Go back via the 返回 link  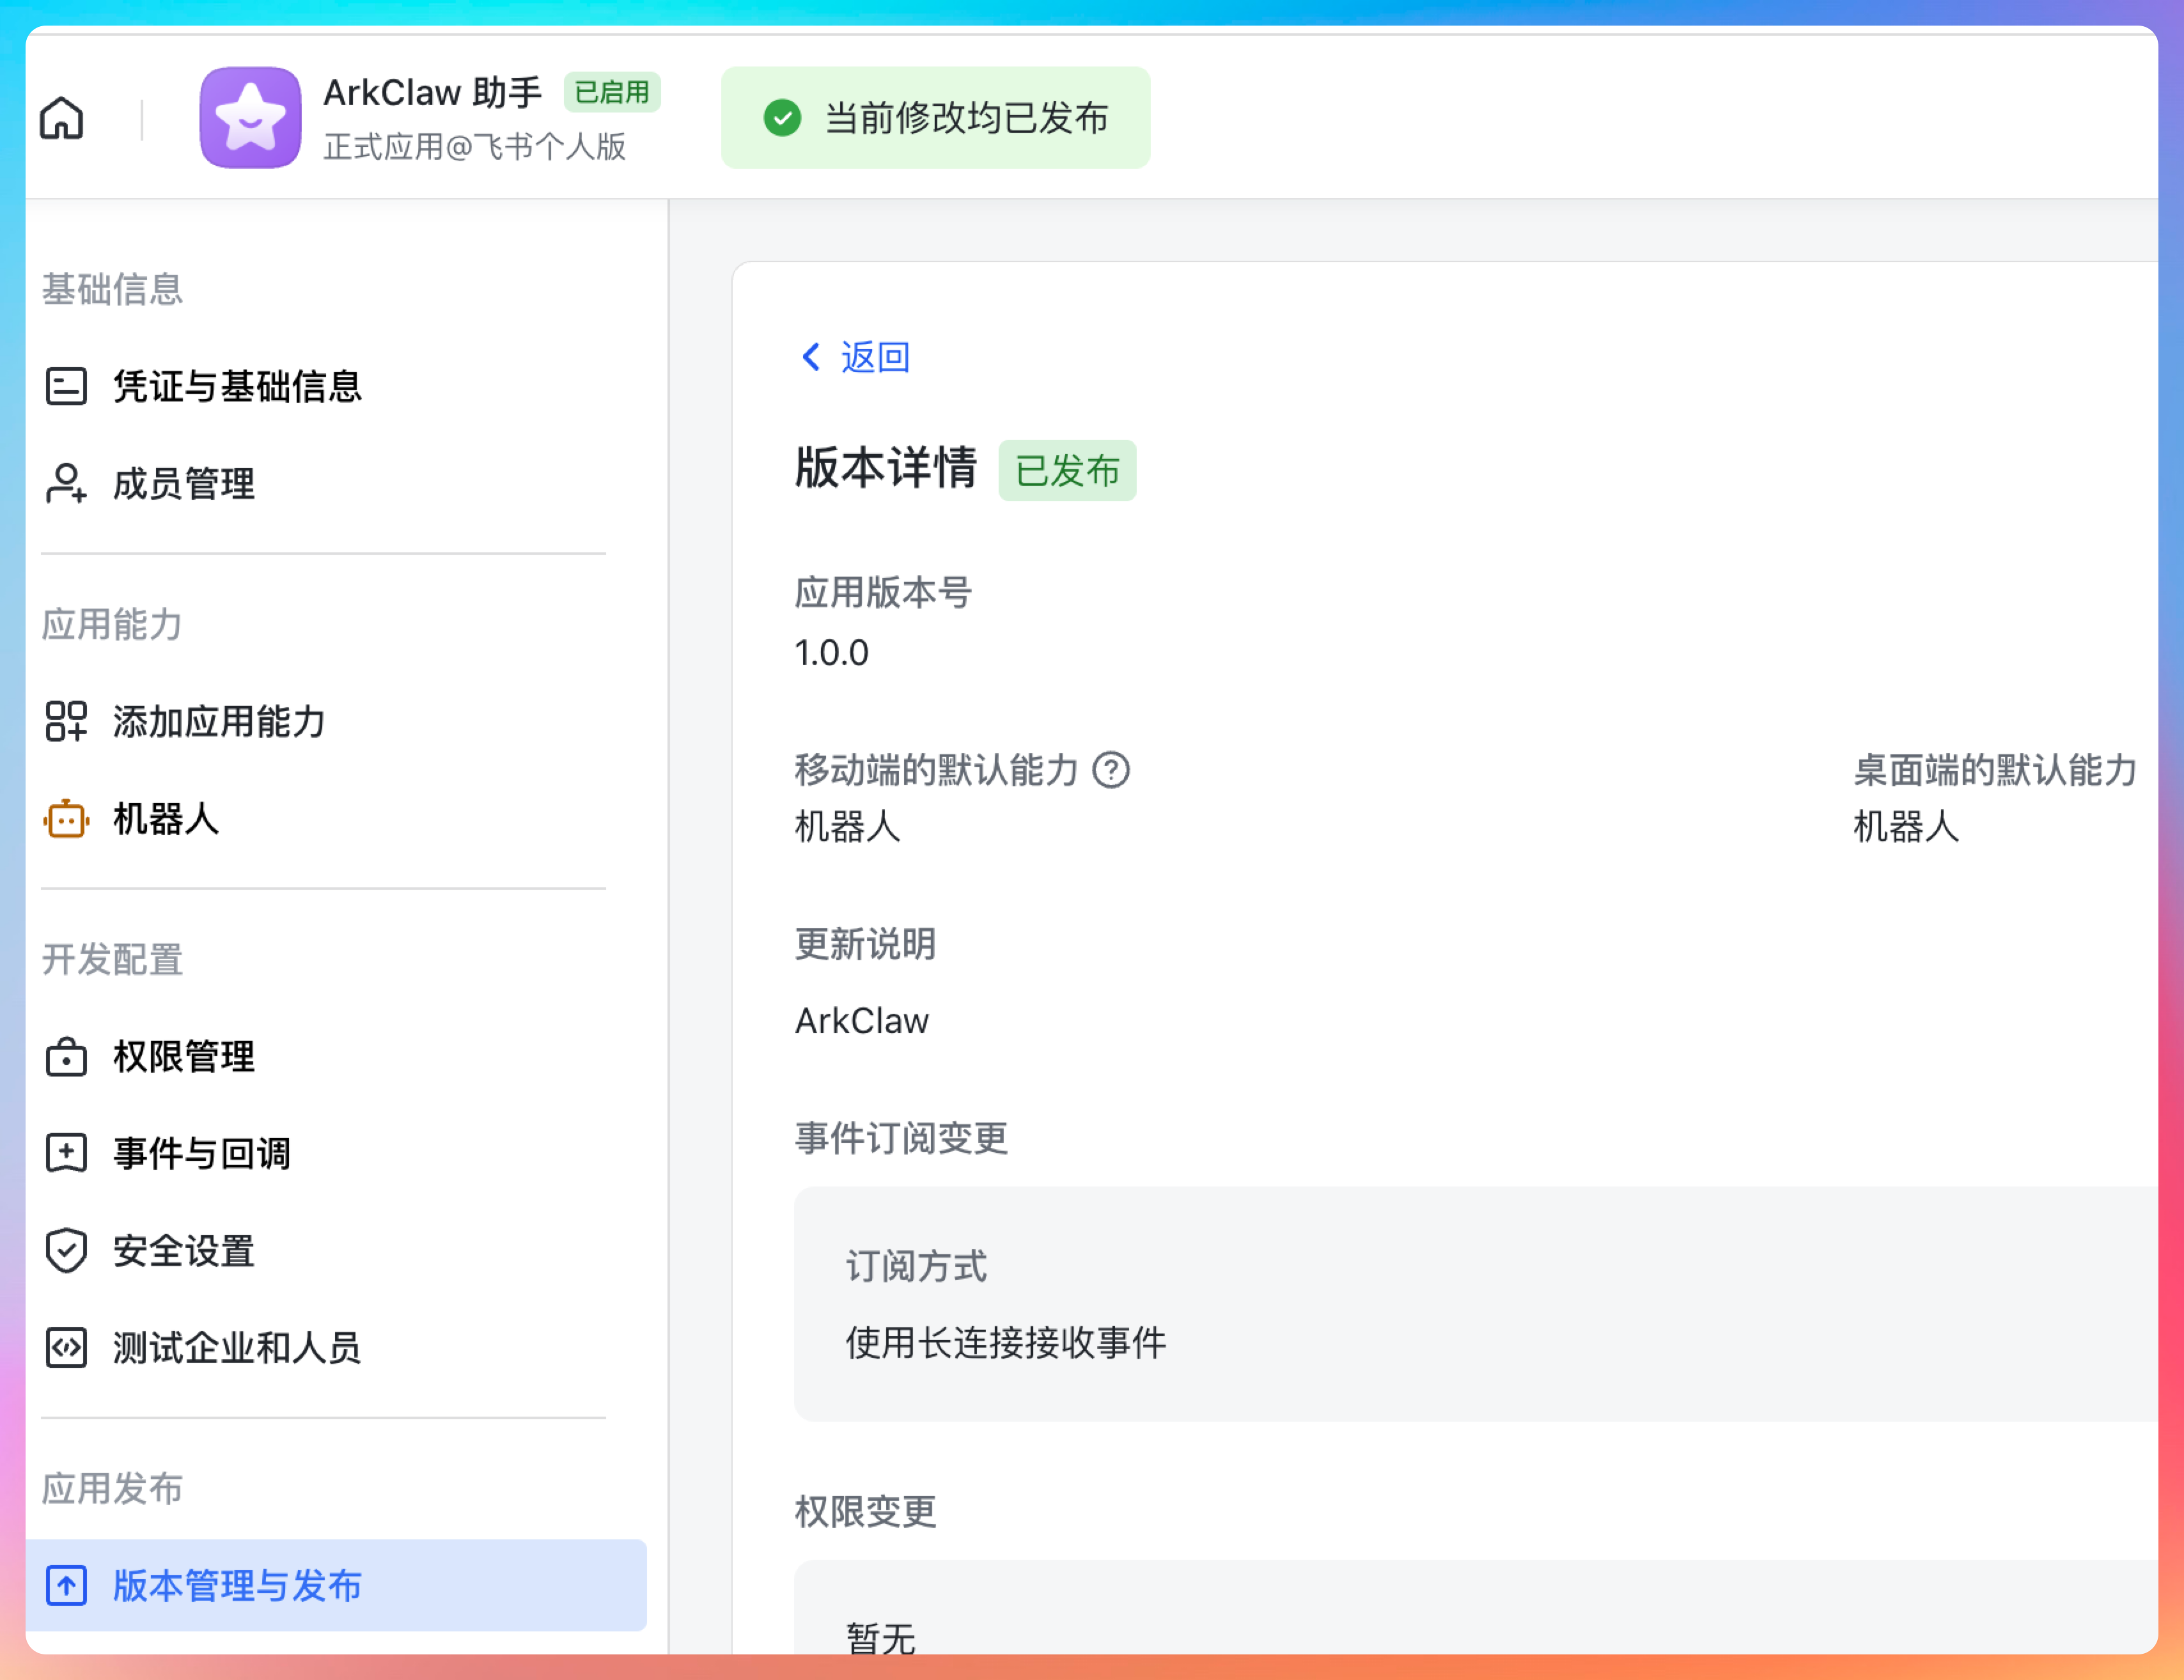coord(875,357)
